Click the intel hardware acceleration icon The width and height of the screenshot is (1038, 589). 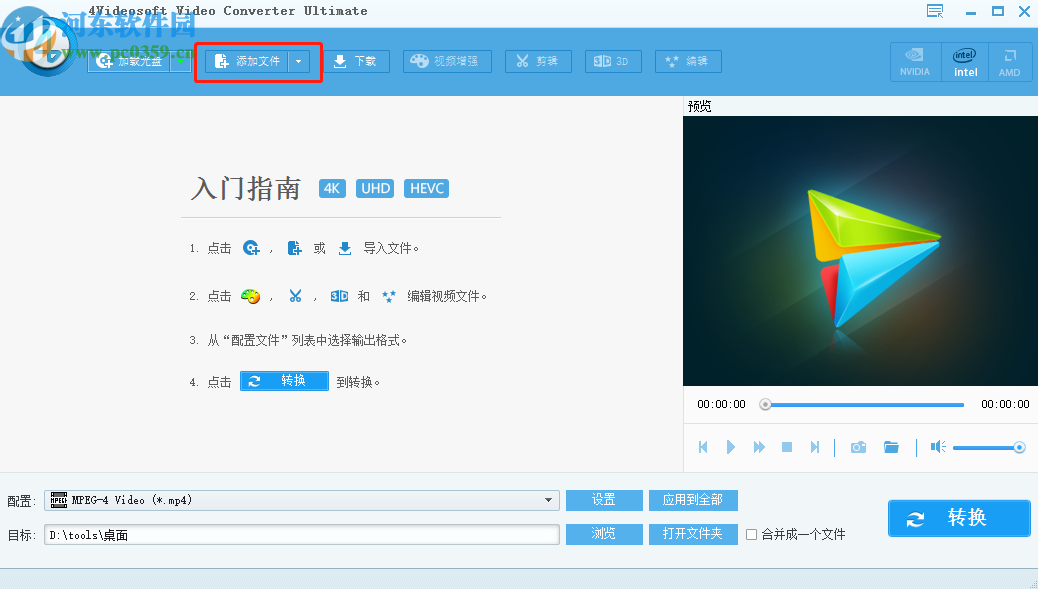(964, 61)
